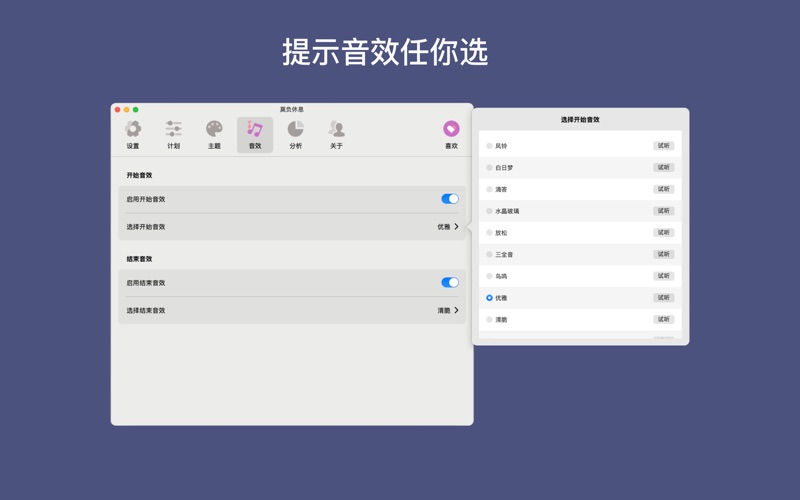Screen dimensions: 800x500
Task: Select the 风铃 sound radio button
Action: (x=489, y=146)
